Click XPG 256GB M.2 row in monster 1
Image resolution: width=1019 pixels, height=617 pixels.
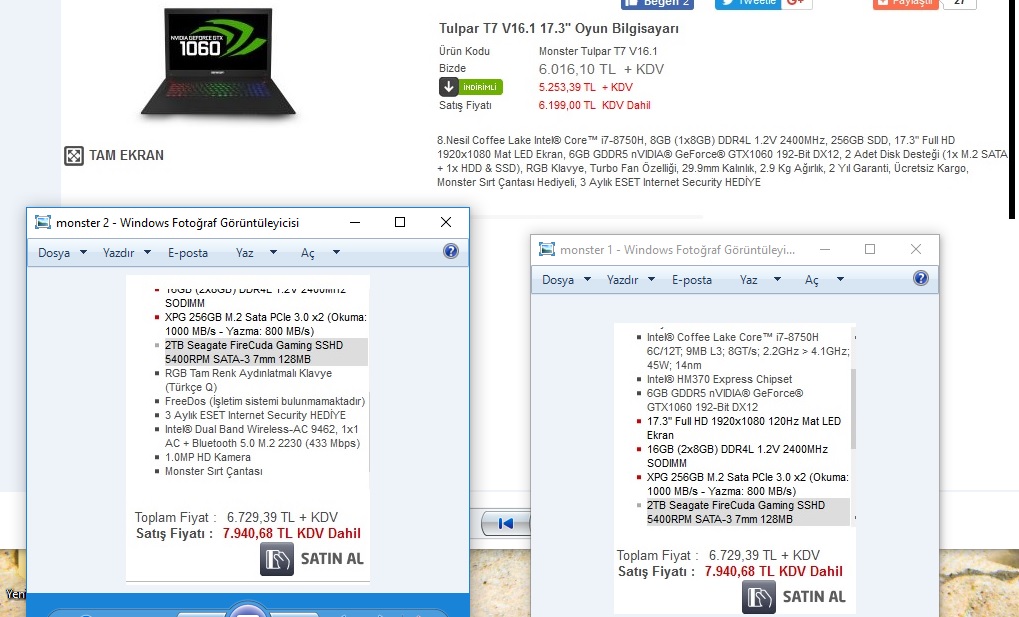[x=743, y=484]
